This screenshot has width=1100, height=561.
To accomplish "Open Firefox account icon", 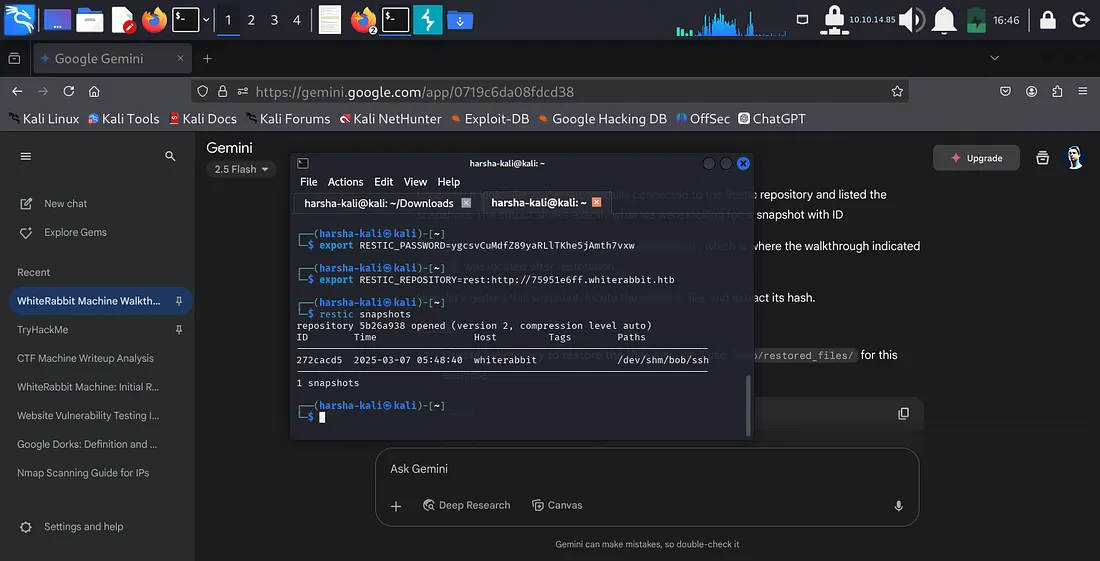I will 1031,91.
